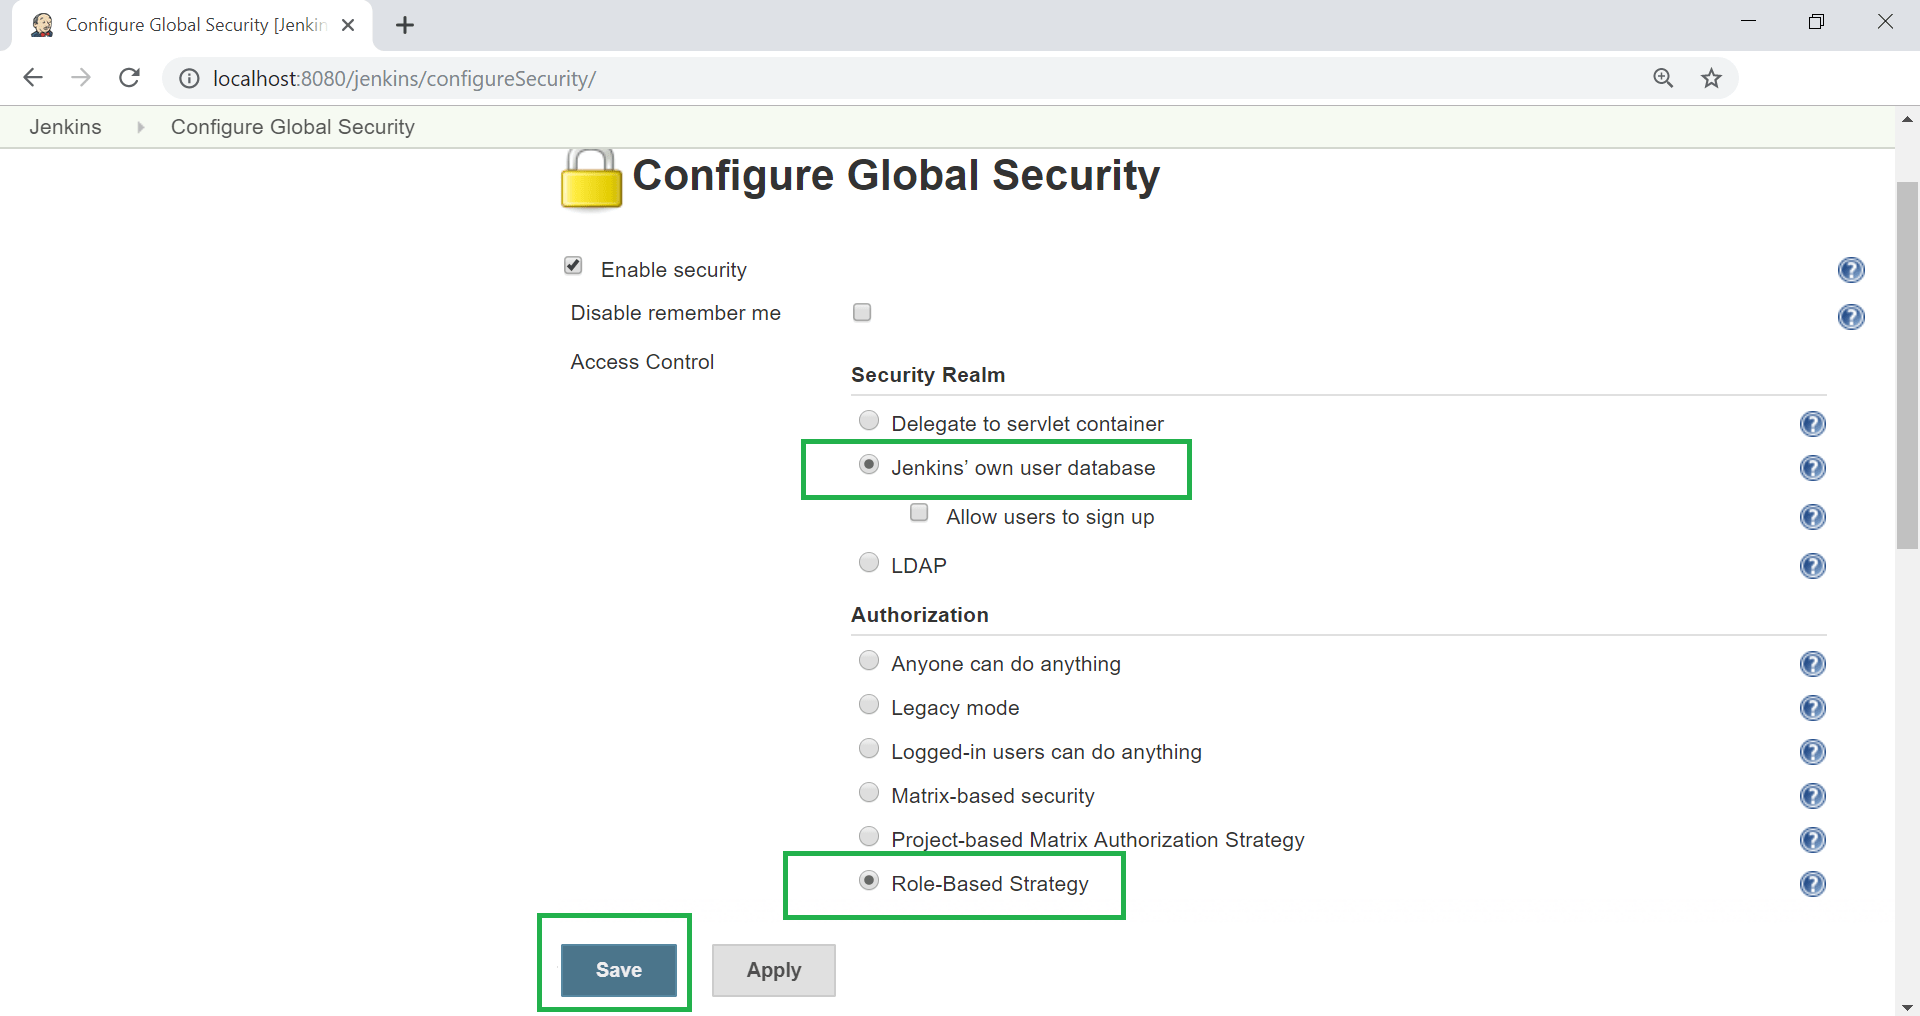1920x1016 pixels.
Task: Save the security configuration
Action: tap(619, 970)
